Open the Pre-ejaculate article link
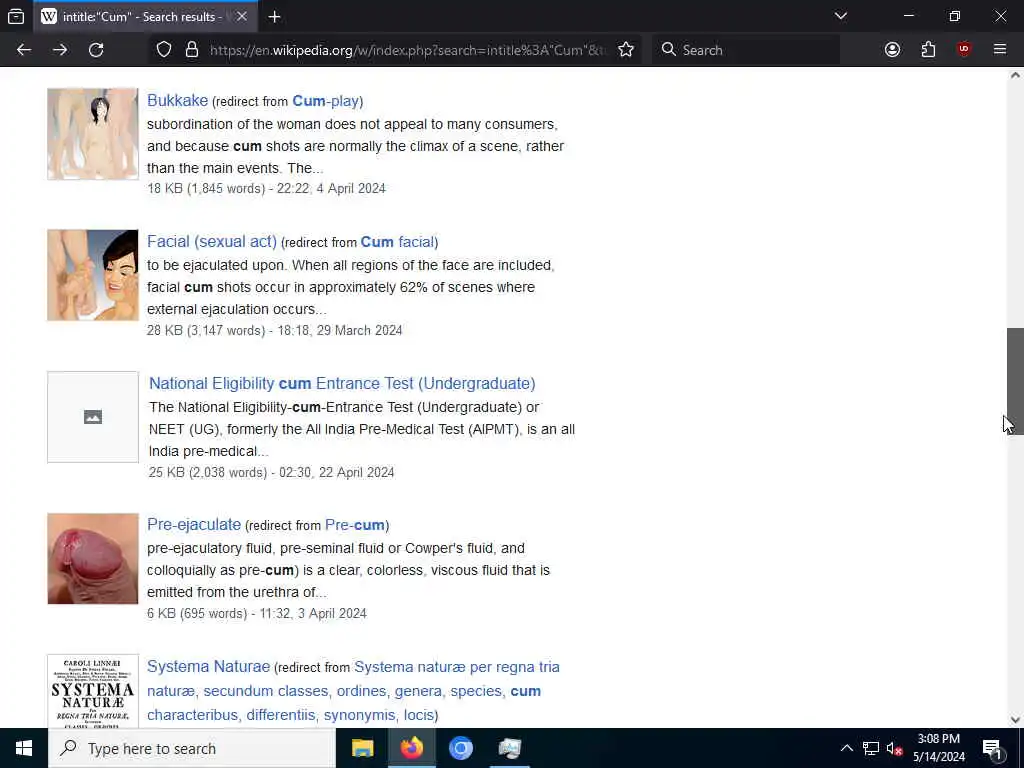 coord(194,524)
